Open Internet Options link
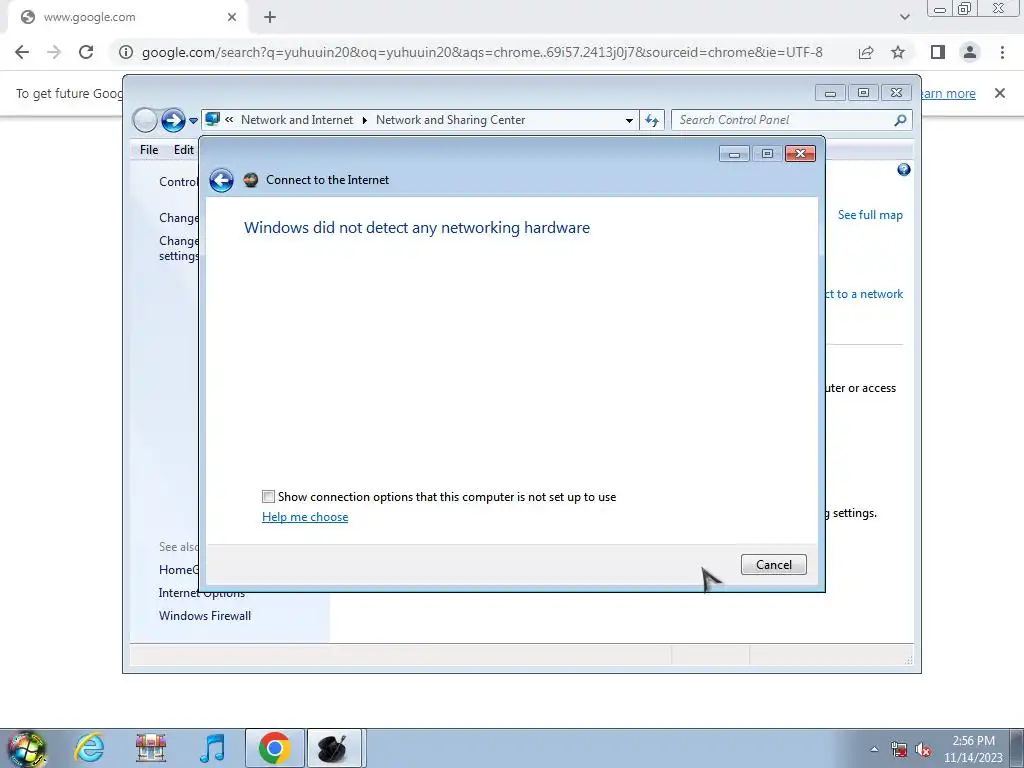This screenshot has height=768, width=1024. pos(202,593)
